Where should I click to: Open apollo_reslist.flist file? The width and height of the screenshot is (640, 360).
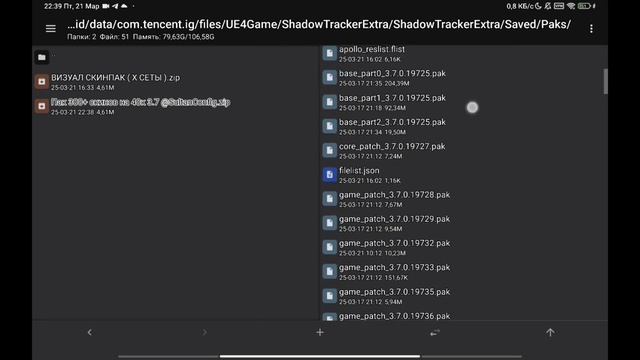coord(461,53)
